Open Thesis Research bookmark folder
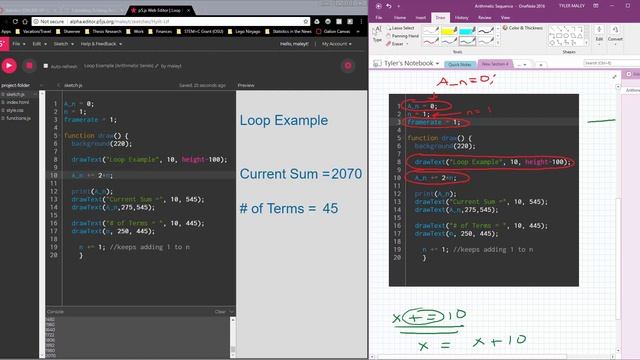This screenshot has height=360, width=640. 103,31
